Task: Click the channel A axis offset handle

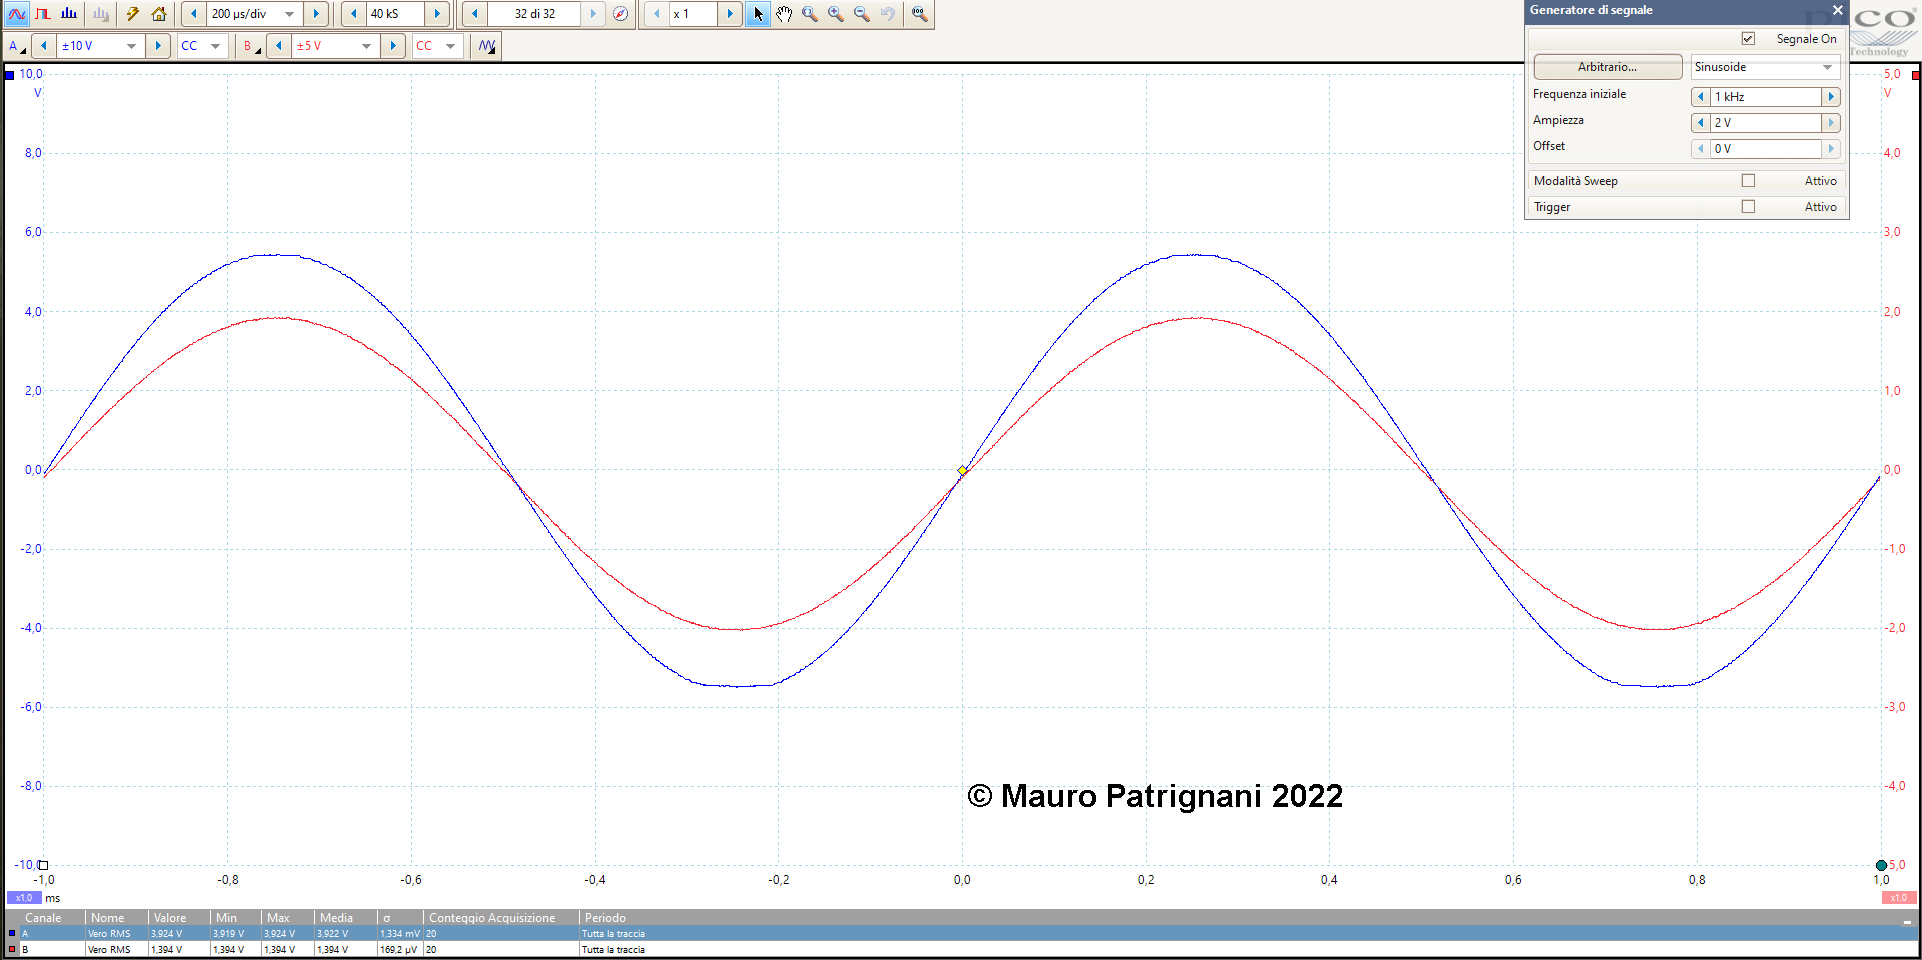Action: [43, 866]
